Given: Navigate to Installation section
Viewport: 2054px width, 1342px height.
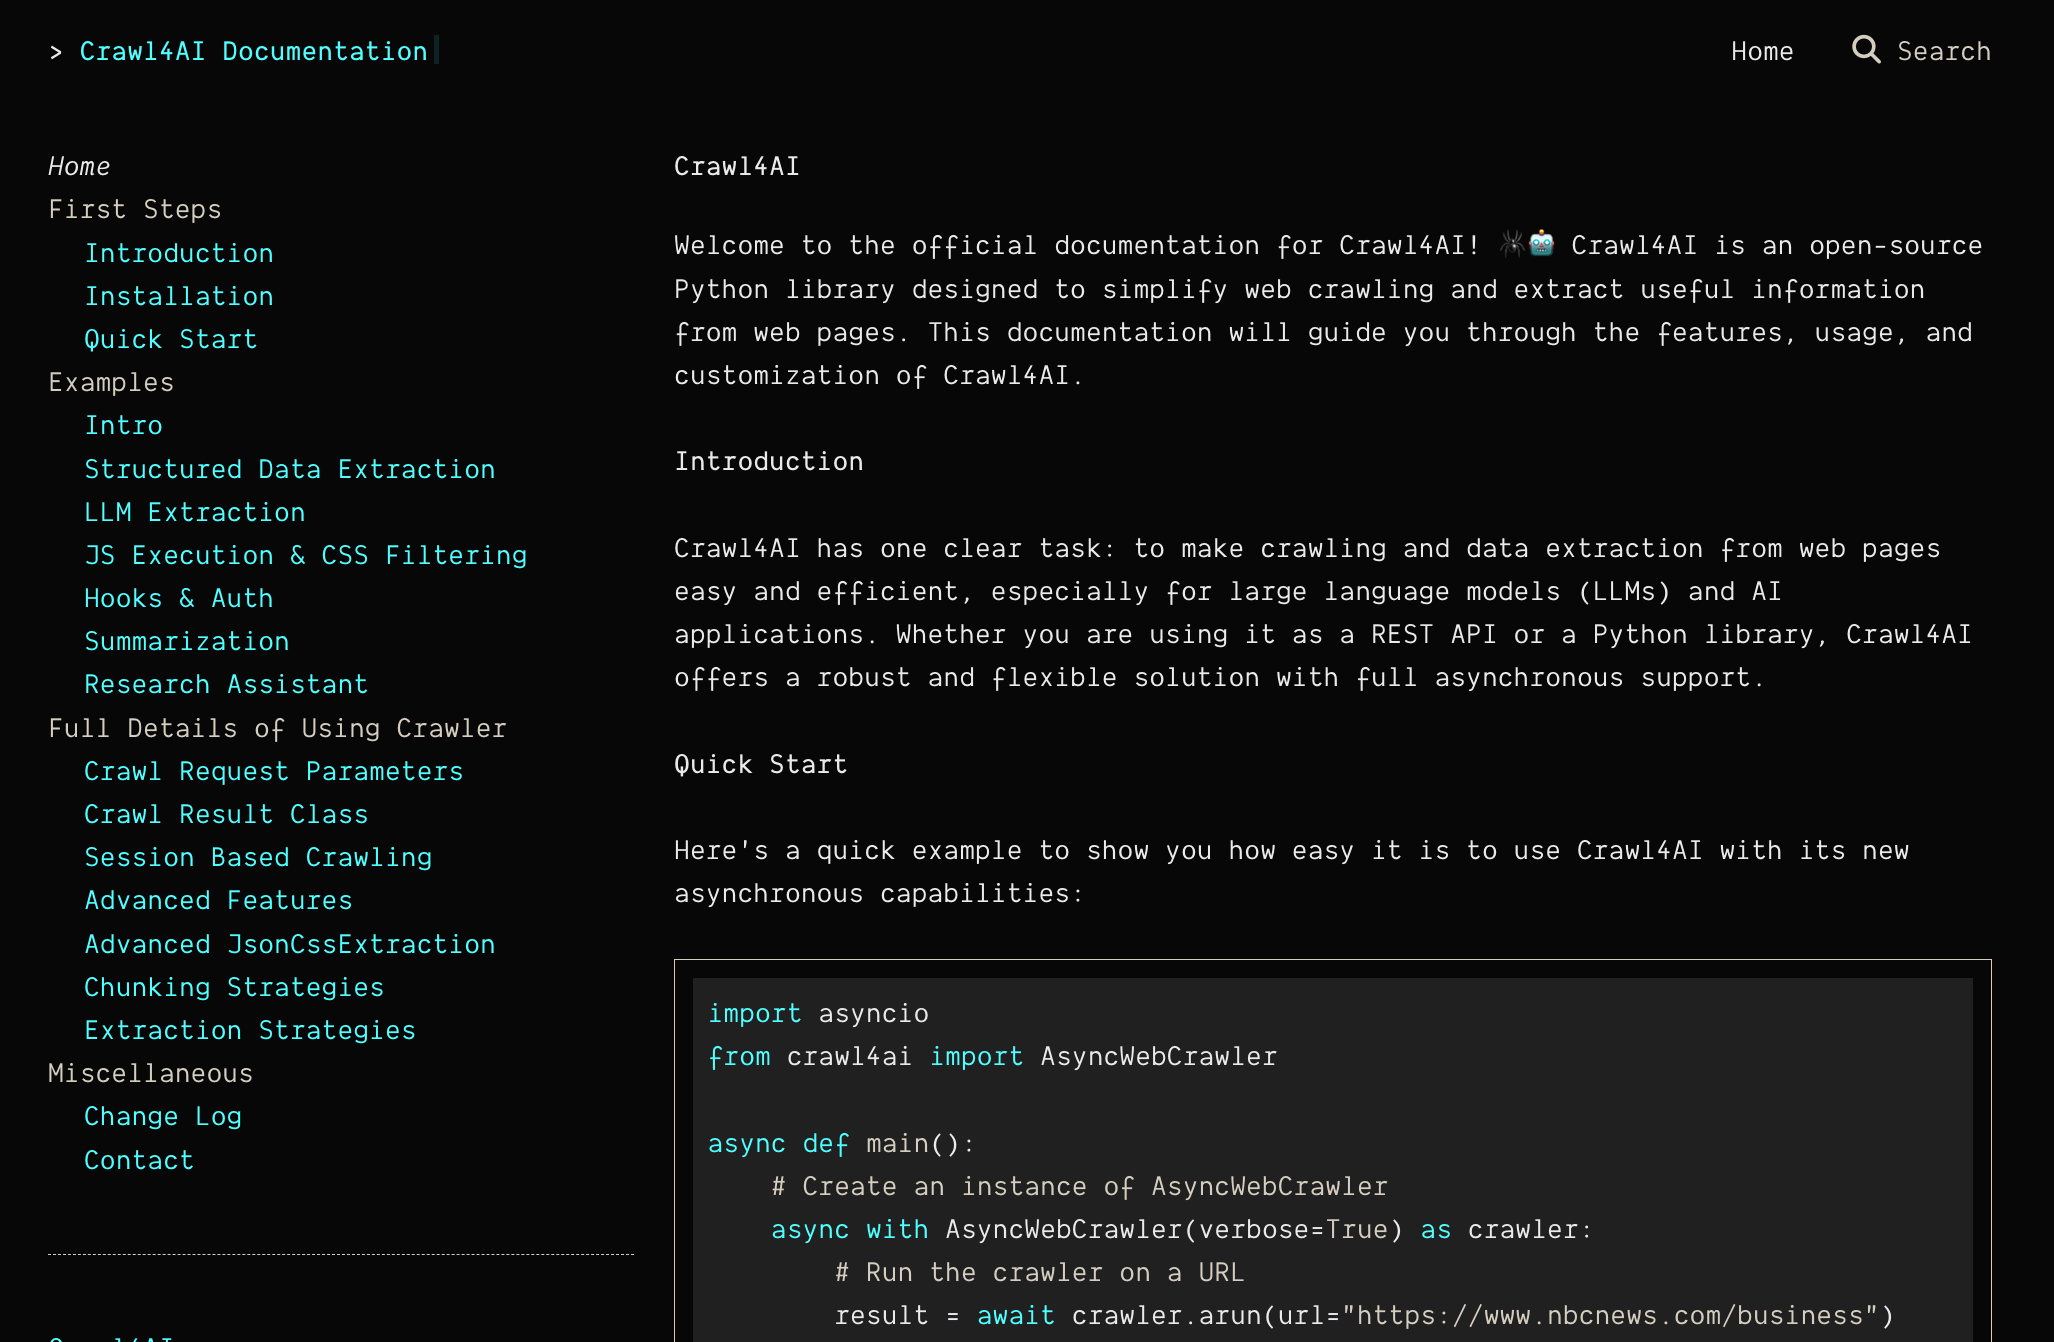Looking at the screenshot, I should point(180,295).
